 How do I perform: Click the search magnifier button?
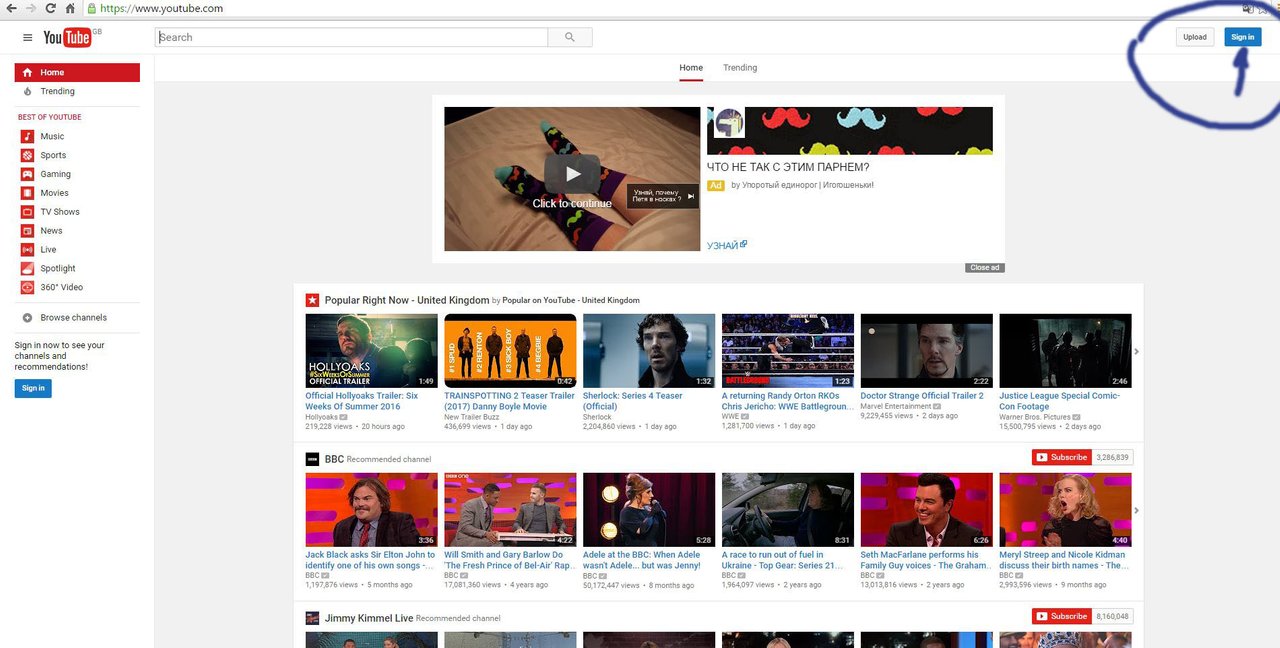[570, 37]
